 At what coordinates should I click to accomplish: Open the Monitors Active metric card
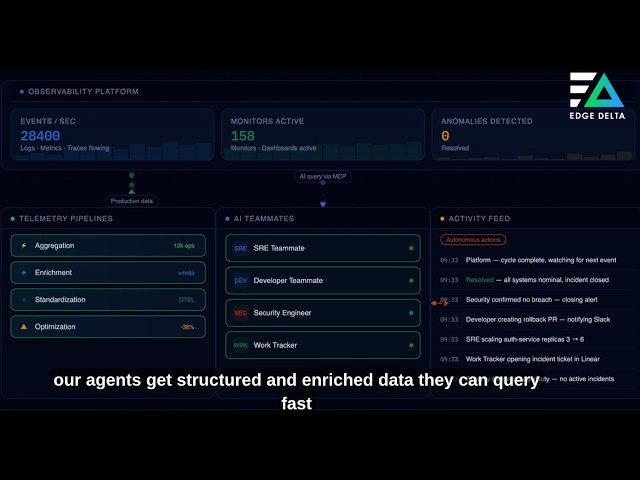coord(322,135)
